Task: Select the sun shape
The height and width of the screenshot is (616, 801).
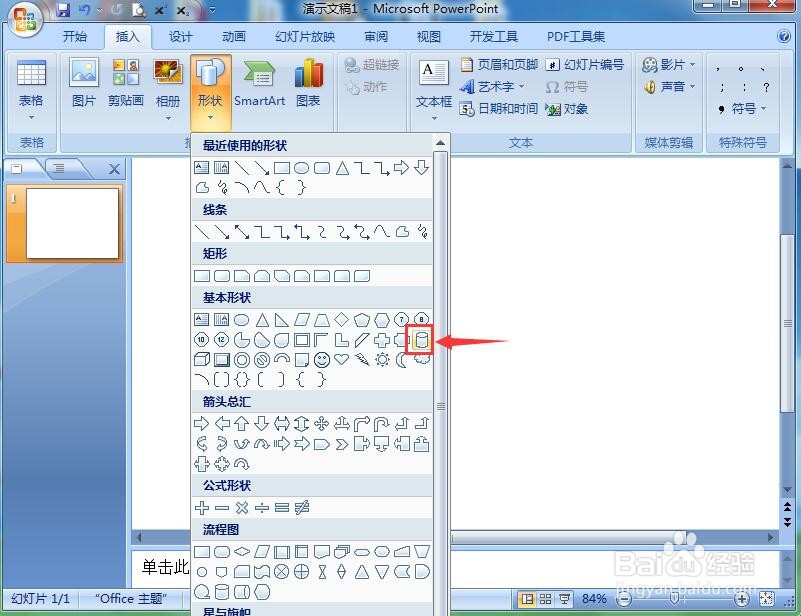Action: coord(382,360)
